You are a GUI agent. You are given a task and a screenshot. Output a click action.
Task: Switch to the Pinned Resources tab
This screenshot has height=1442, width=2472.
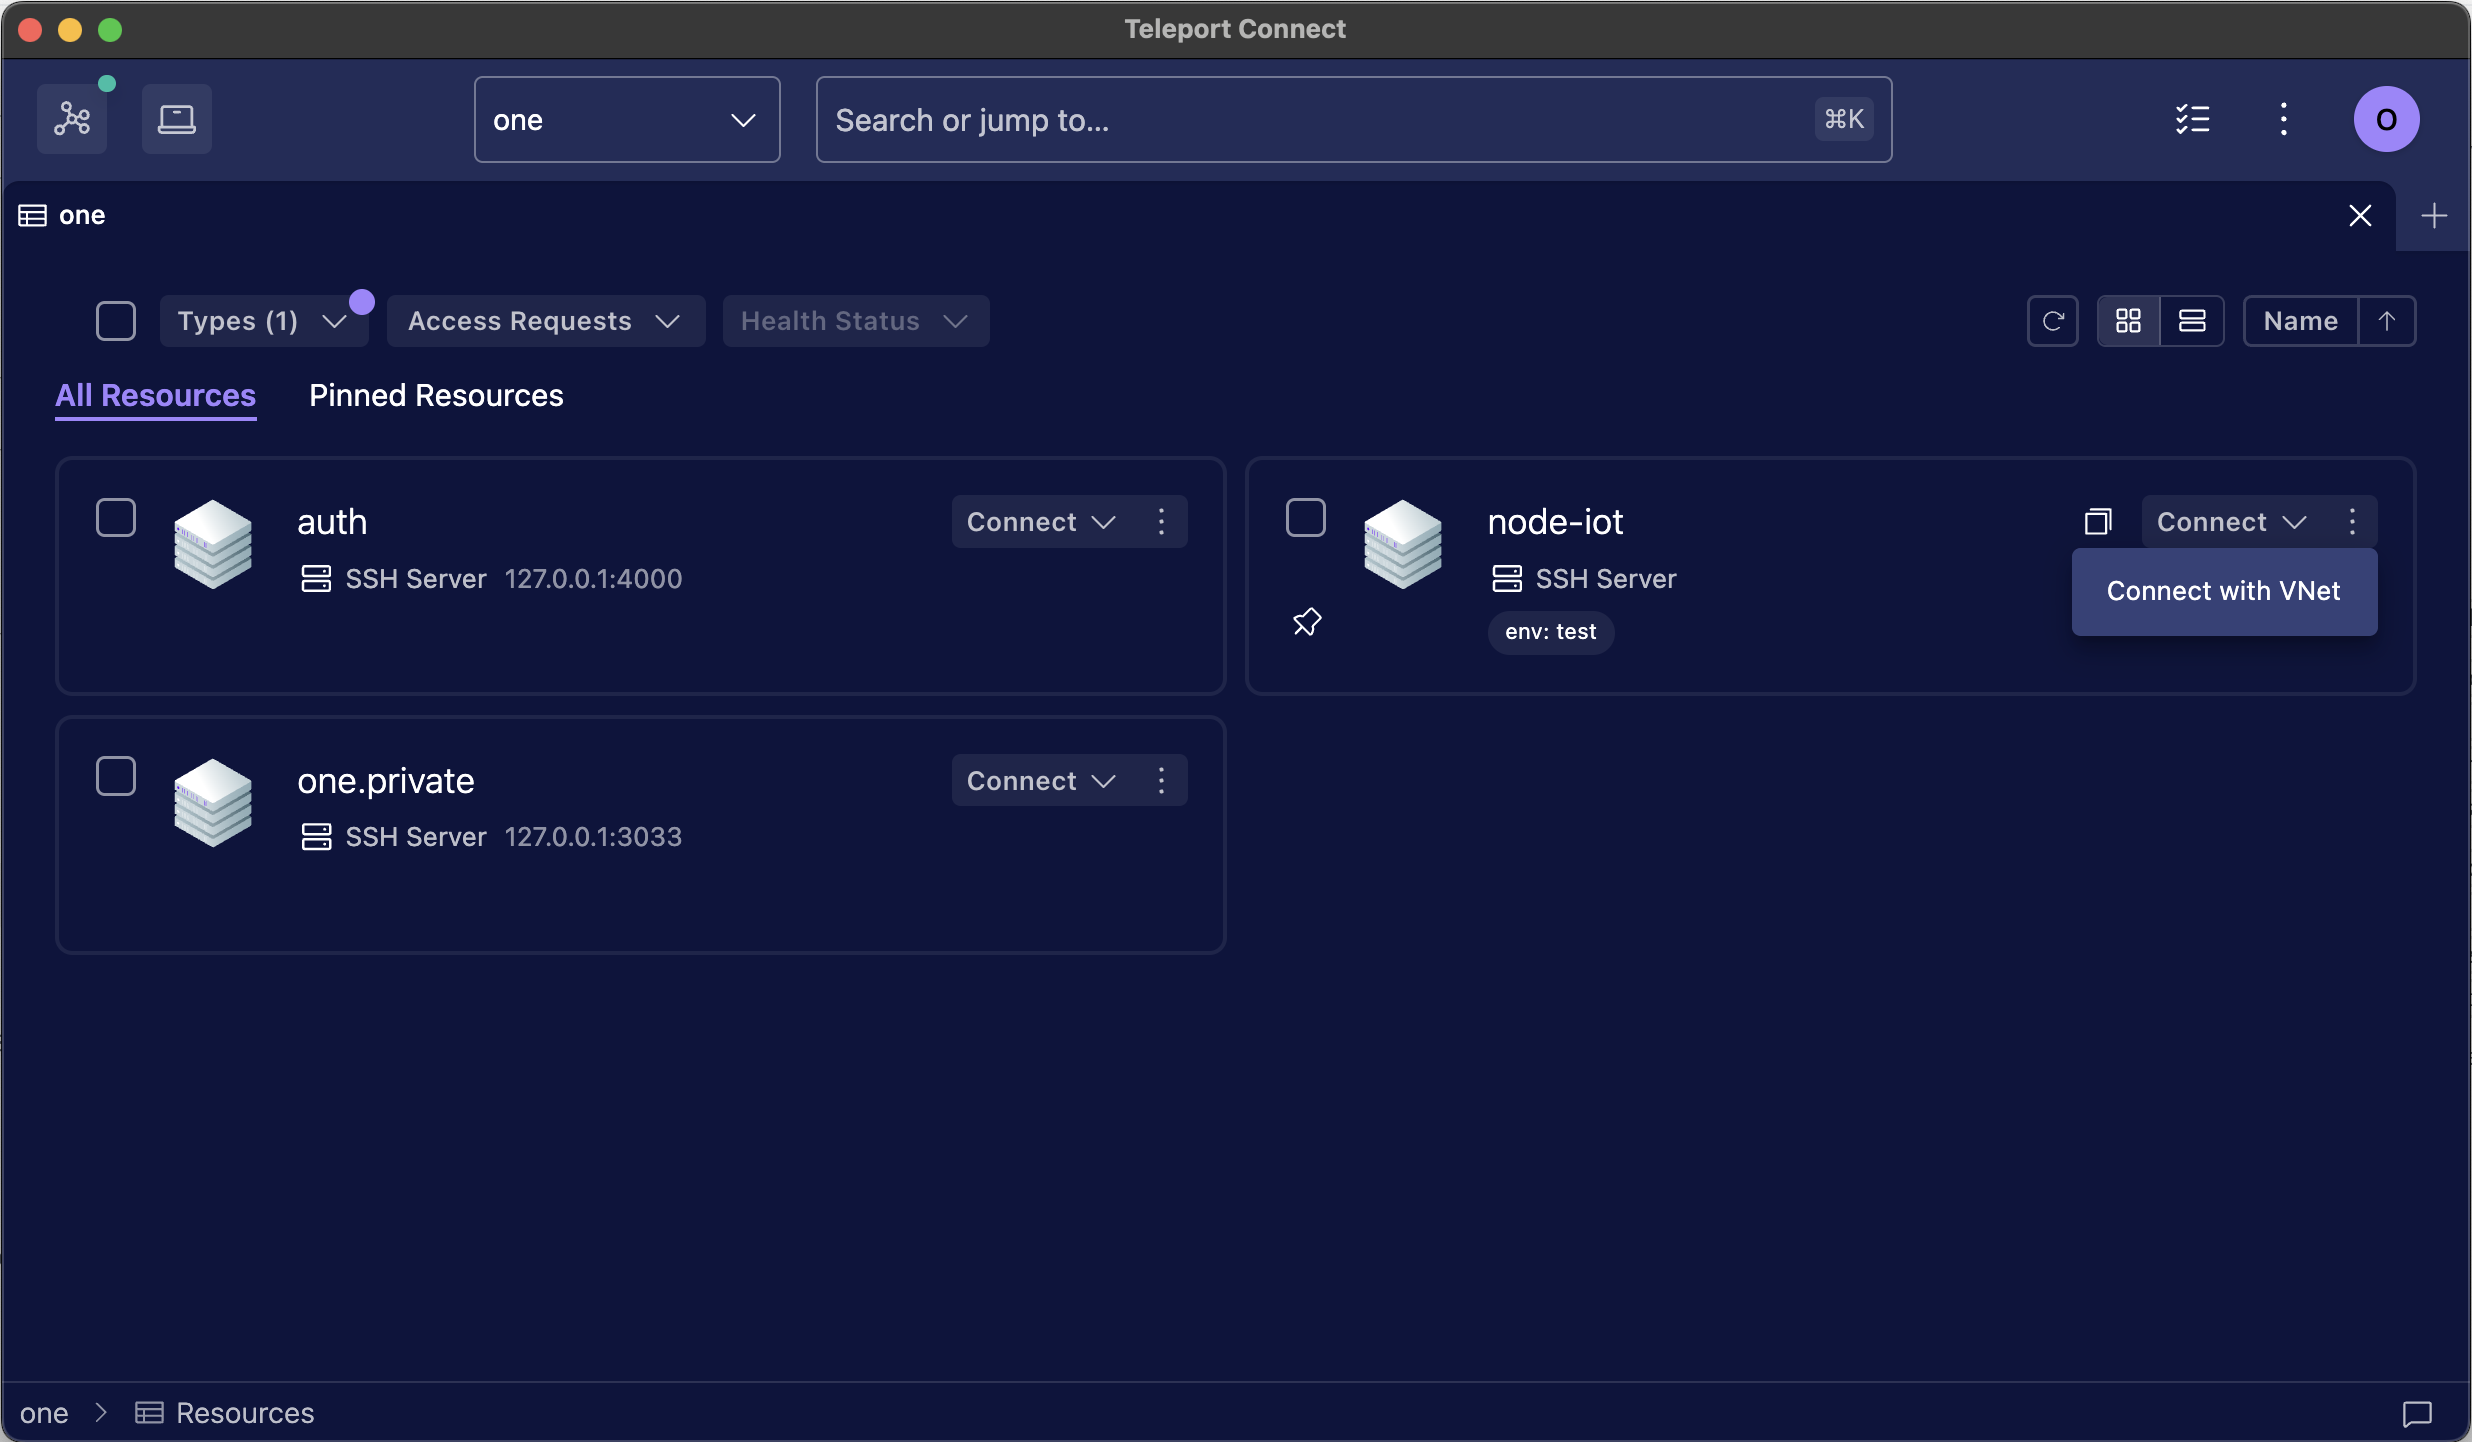(435, 395)
